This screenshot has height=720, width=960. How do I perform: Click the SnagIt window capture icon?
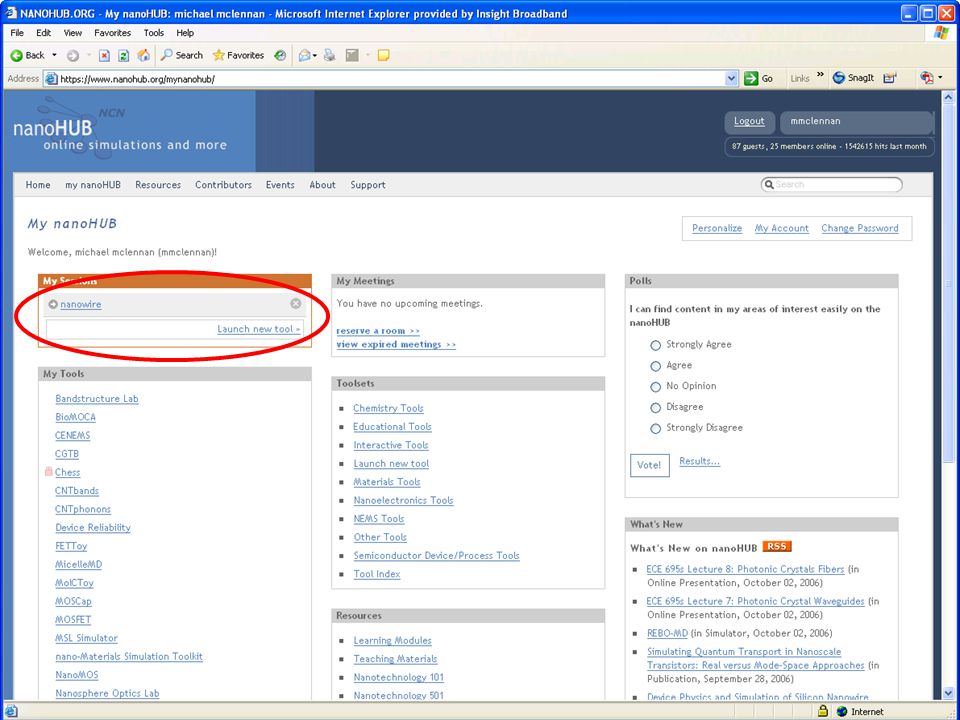pyautogui.click(x=890, y=78)
